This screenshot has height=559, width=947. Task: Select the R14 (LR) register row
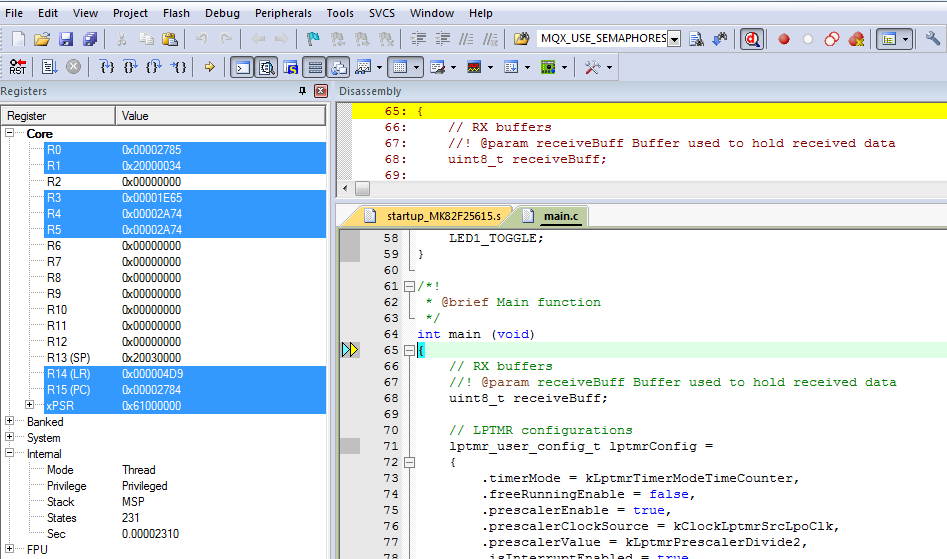click(70, 374)
